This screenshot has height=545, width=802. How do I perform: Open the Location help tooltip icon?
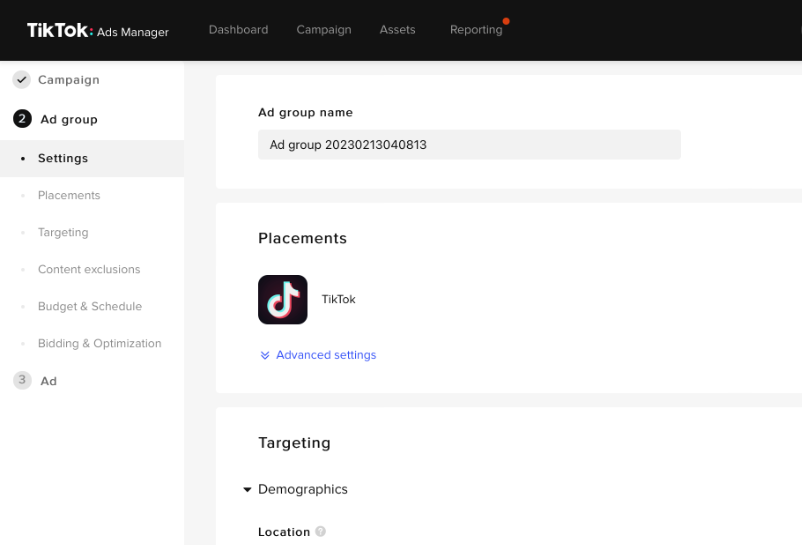[x=321, y=531]
